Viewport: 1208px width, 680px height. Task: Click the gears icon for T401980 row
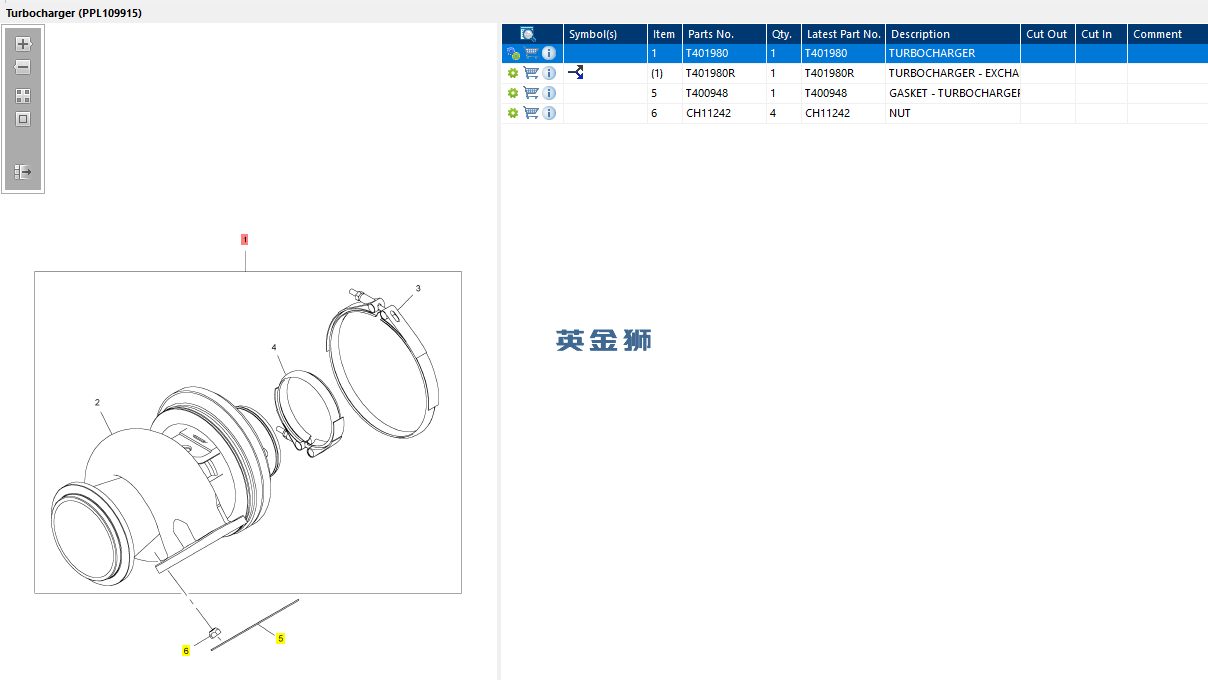click(513, 53)
